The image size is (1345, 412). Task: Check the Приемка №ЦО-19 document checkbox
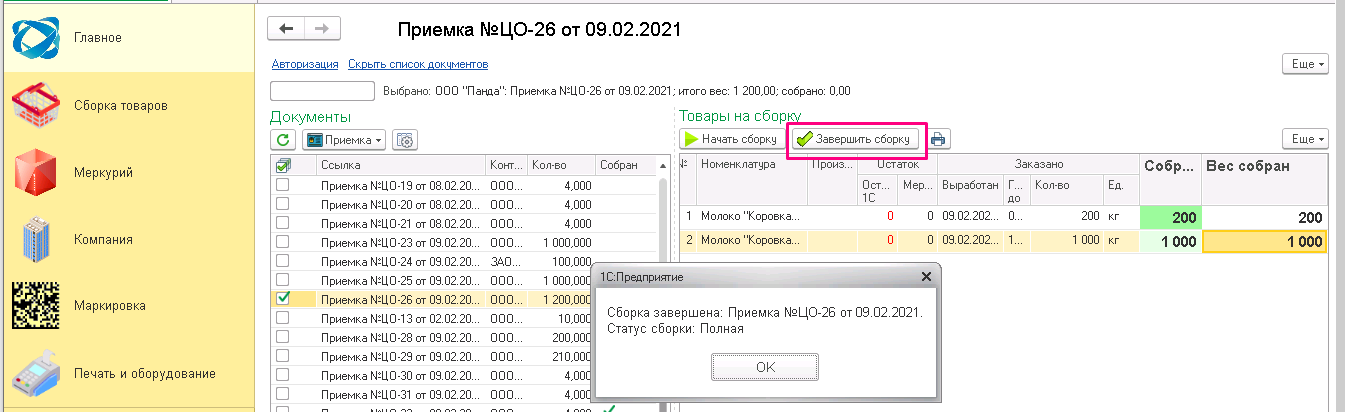(284, 186)
